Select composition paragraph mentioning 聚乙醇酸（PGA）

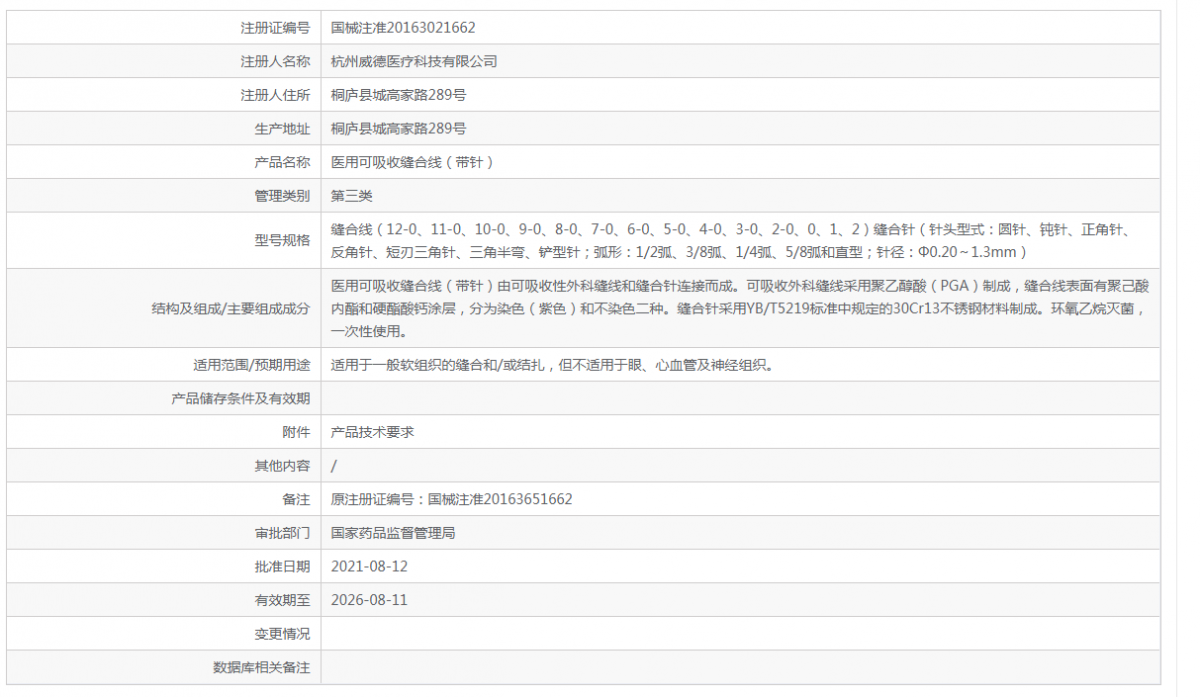tap(739, 309)
